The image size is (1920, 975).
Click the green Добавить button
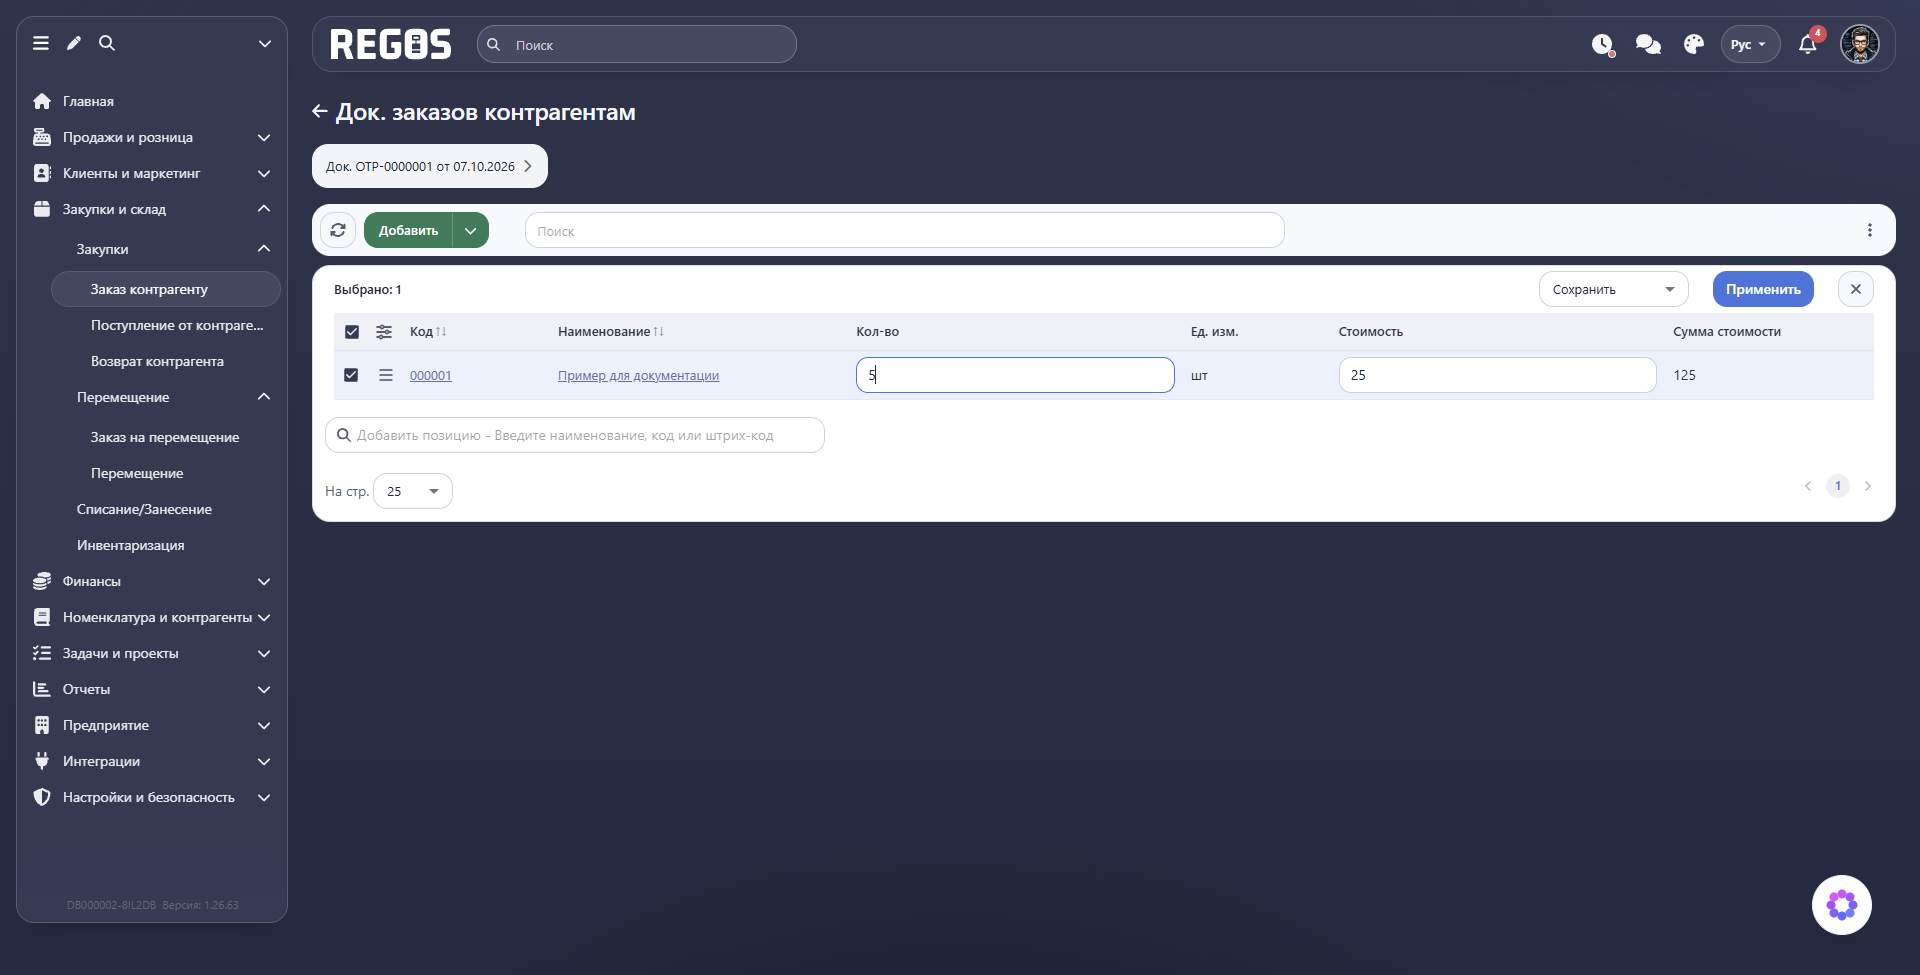(408, 230)
